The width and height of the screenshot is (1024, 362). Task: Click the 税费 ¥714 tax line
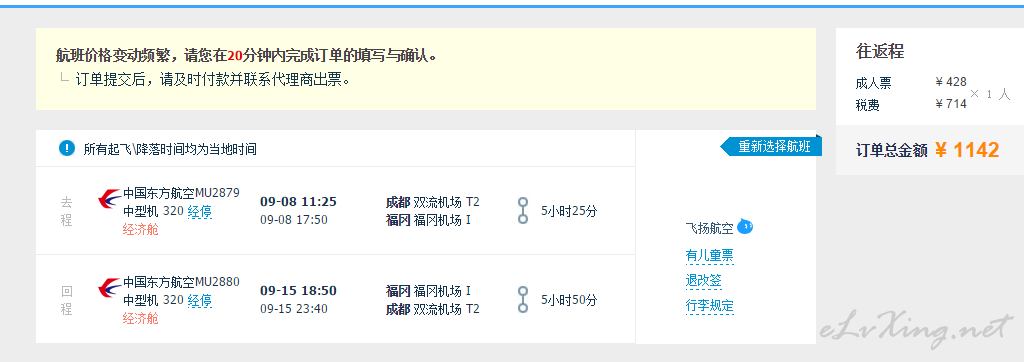click(x=911, y=105)
